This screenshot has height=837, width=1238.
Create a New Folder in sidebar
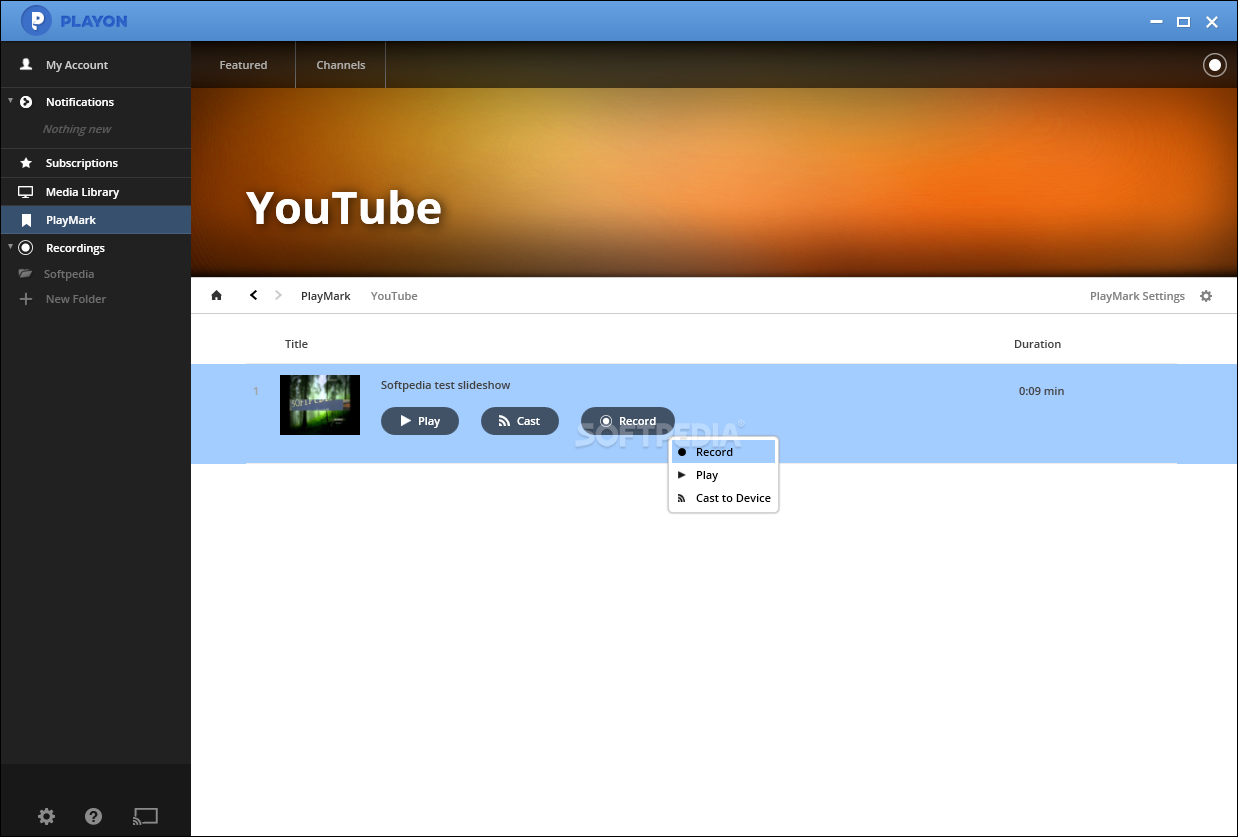[75, 299]
